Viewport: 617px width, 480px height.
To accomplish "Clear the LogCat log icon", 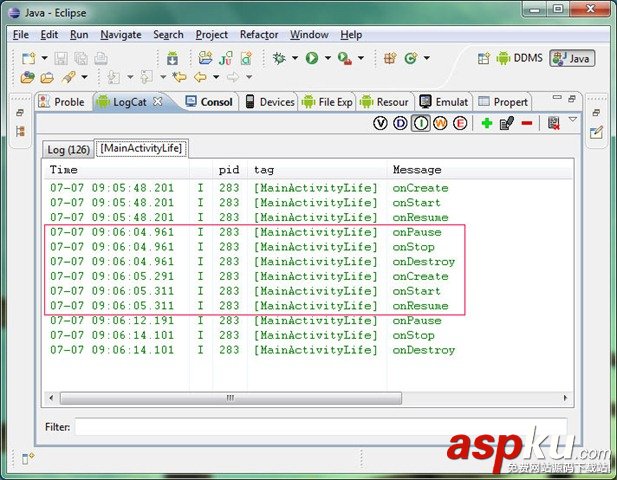I will click(x=554, y=124).
